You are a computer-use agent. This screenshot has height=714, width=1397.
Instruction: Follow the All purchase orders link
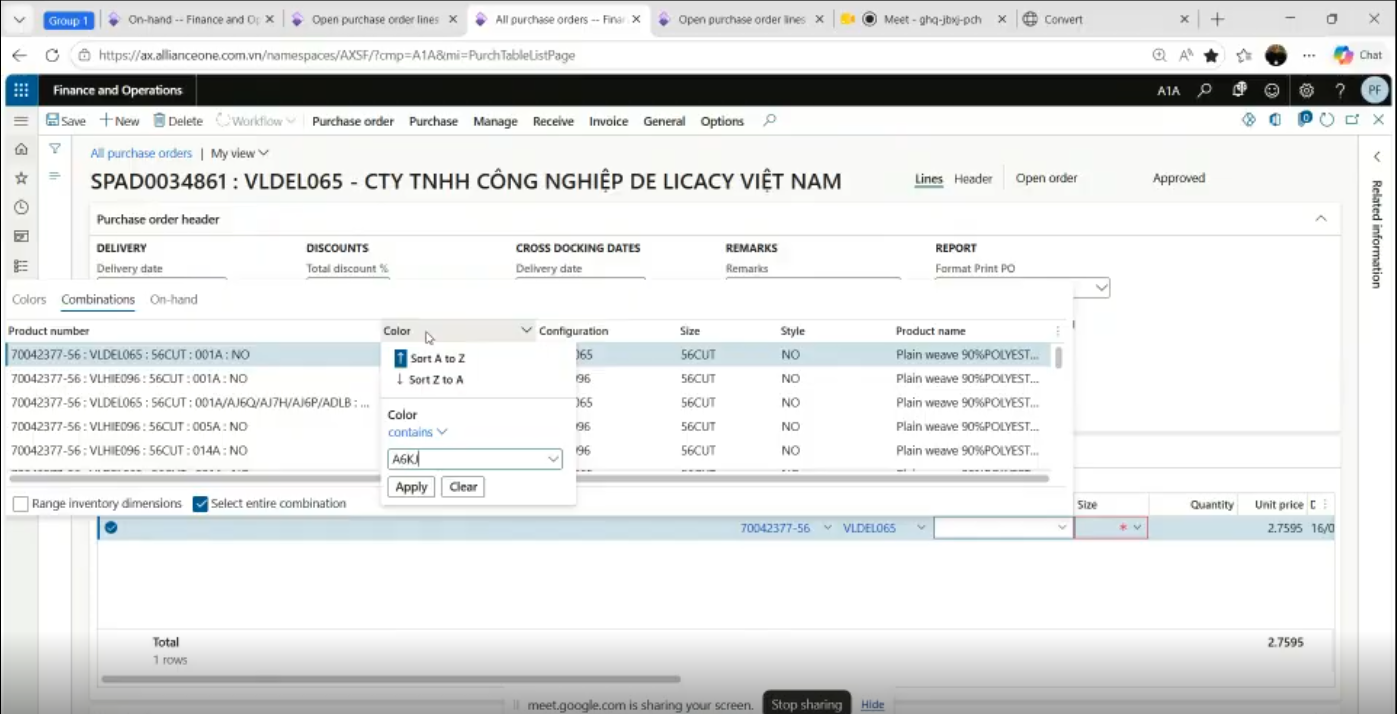tap(141, 153)
